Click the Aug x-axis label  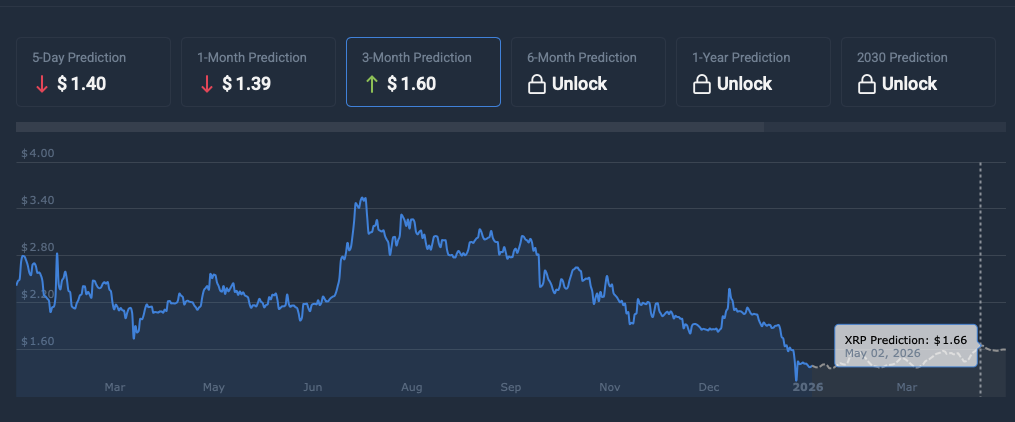pos(412,387)
